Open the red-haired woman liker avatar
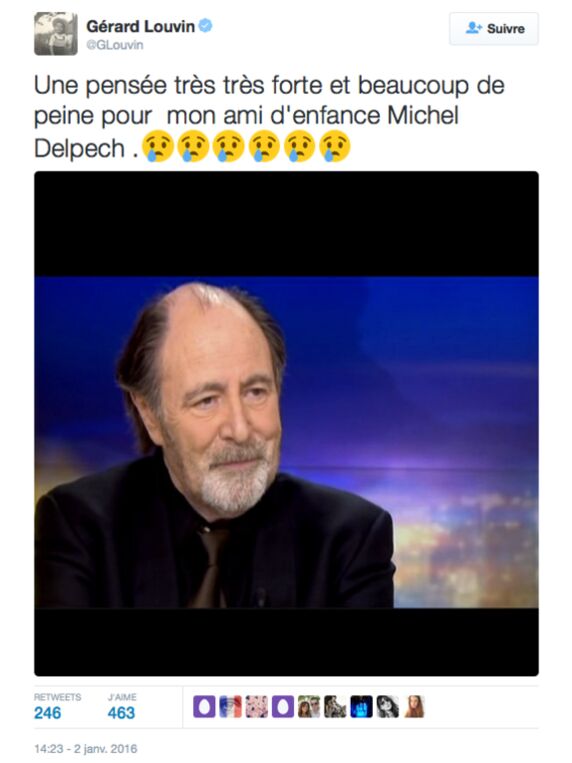The image size is (572, 763). [x=414, y=707]
